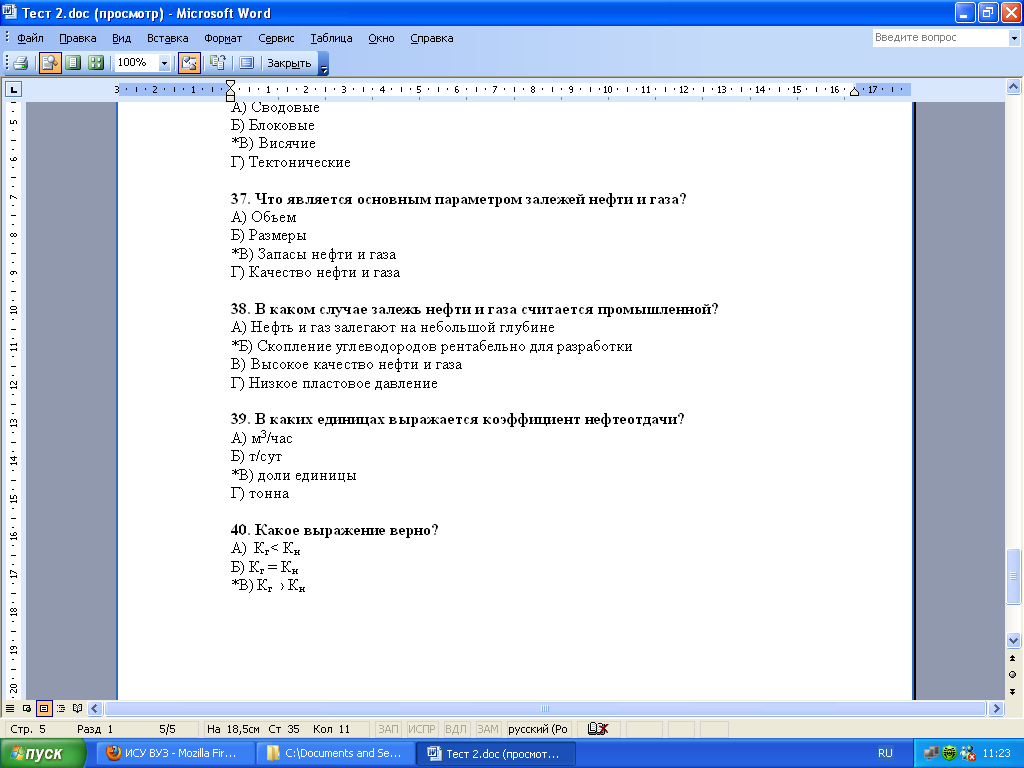Click the horizontal scrollbar thumb
1024x768 pixels.
[x=545, y=709]
